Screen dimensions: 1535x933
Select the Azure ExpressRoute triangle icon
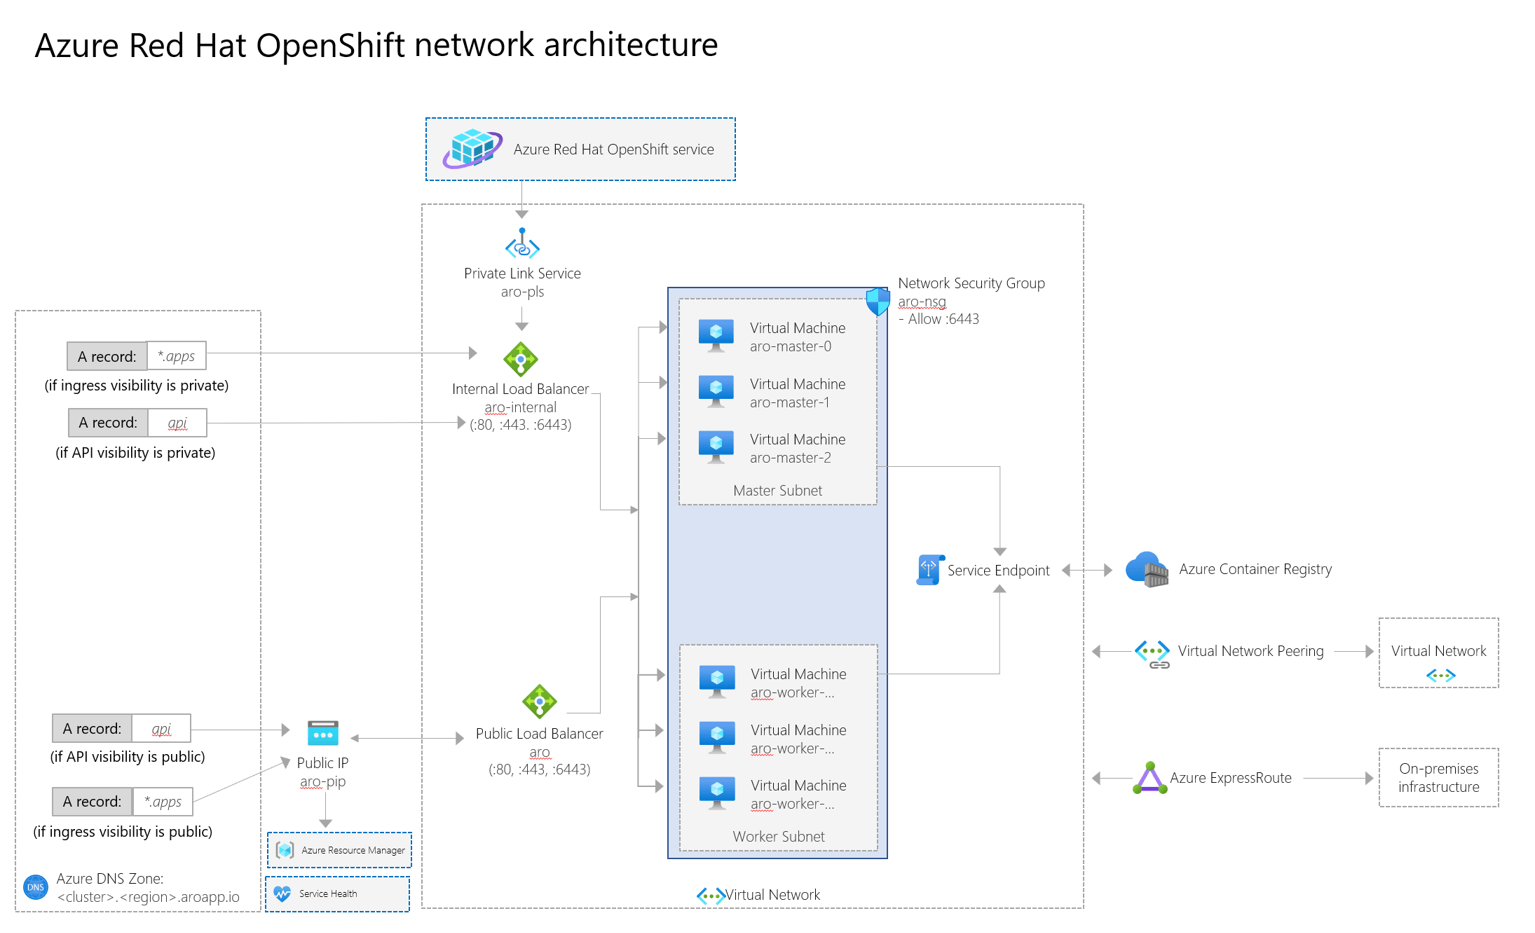[1148, 777]
